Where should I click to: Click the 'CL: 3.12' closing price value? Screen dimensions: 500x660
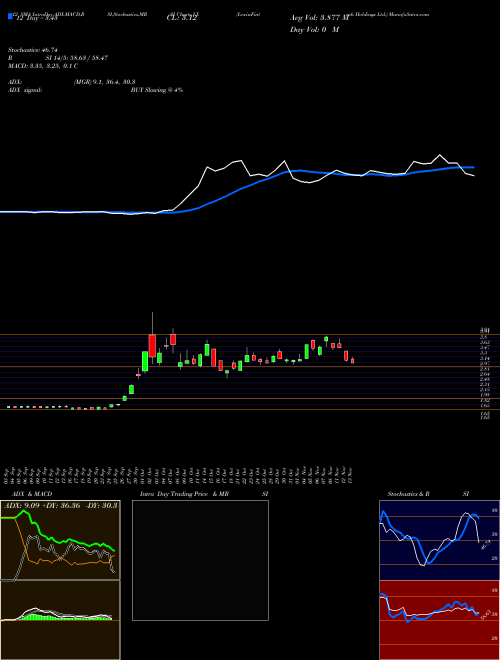click(181, 19)
